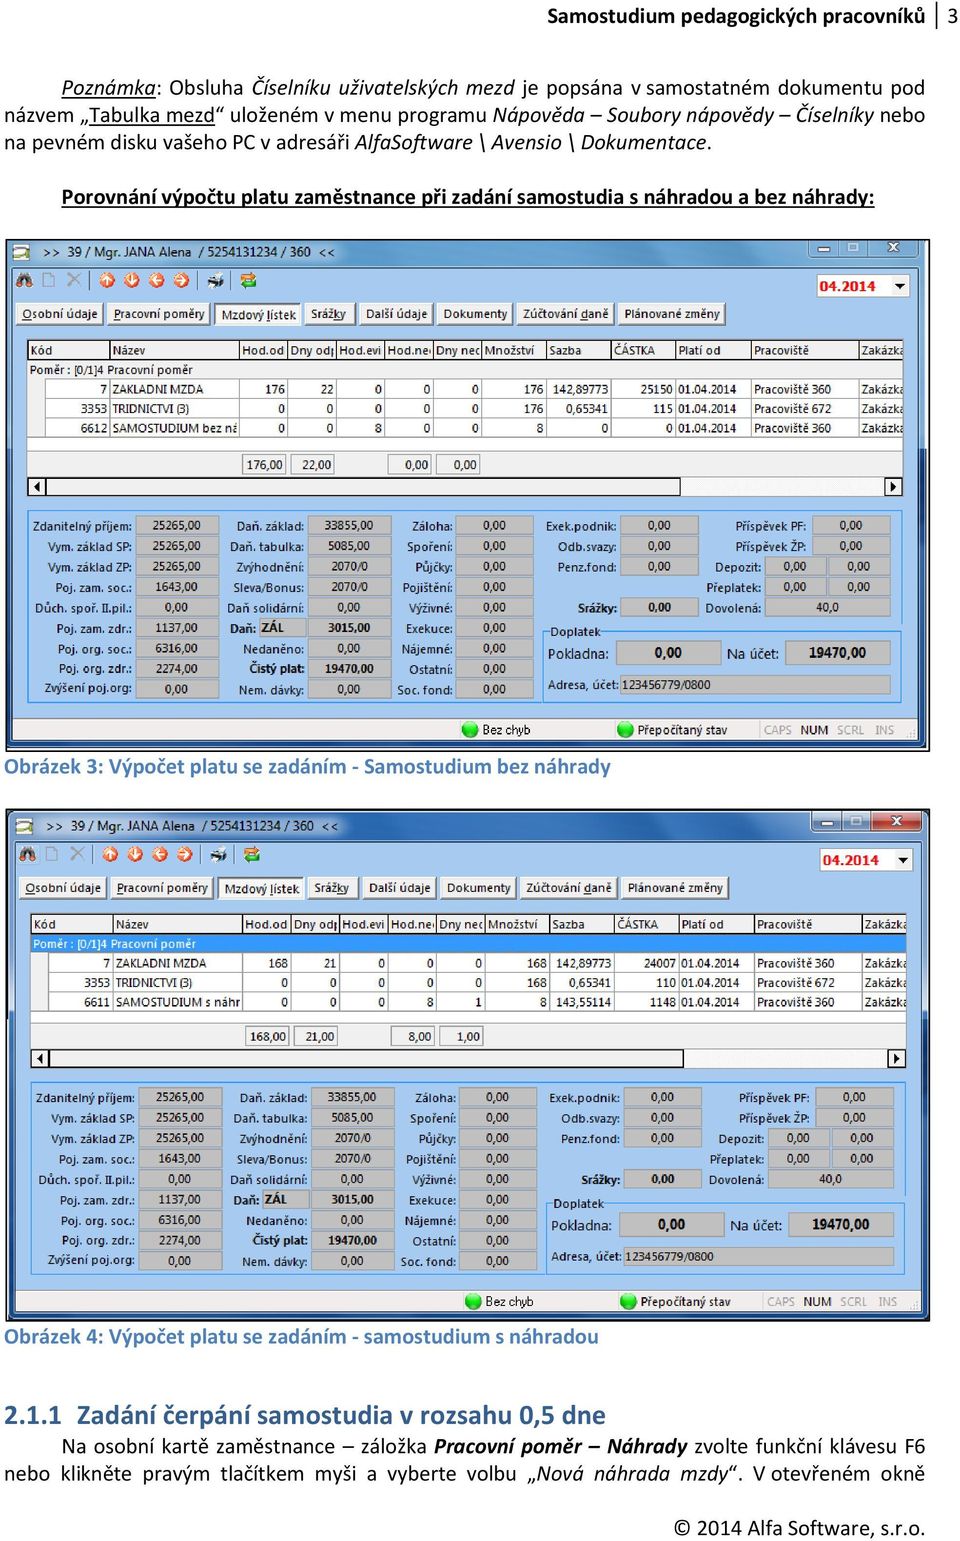This screenshot has width=960, height=1541.
Task: Open the Zúčtování daně tab in the Obrázek 3 window
Action: click(x=565, y=314)
